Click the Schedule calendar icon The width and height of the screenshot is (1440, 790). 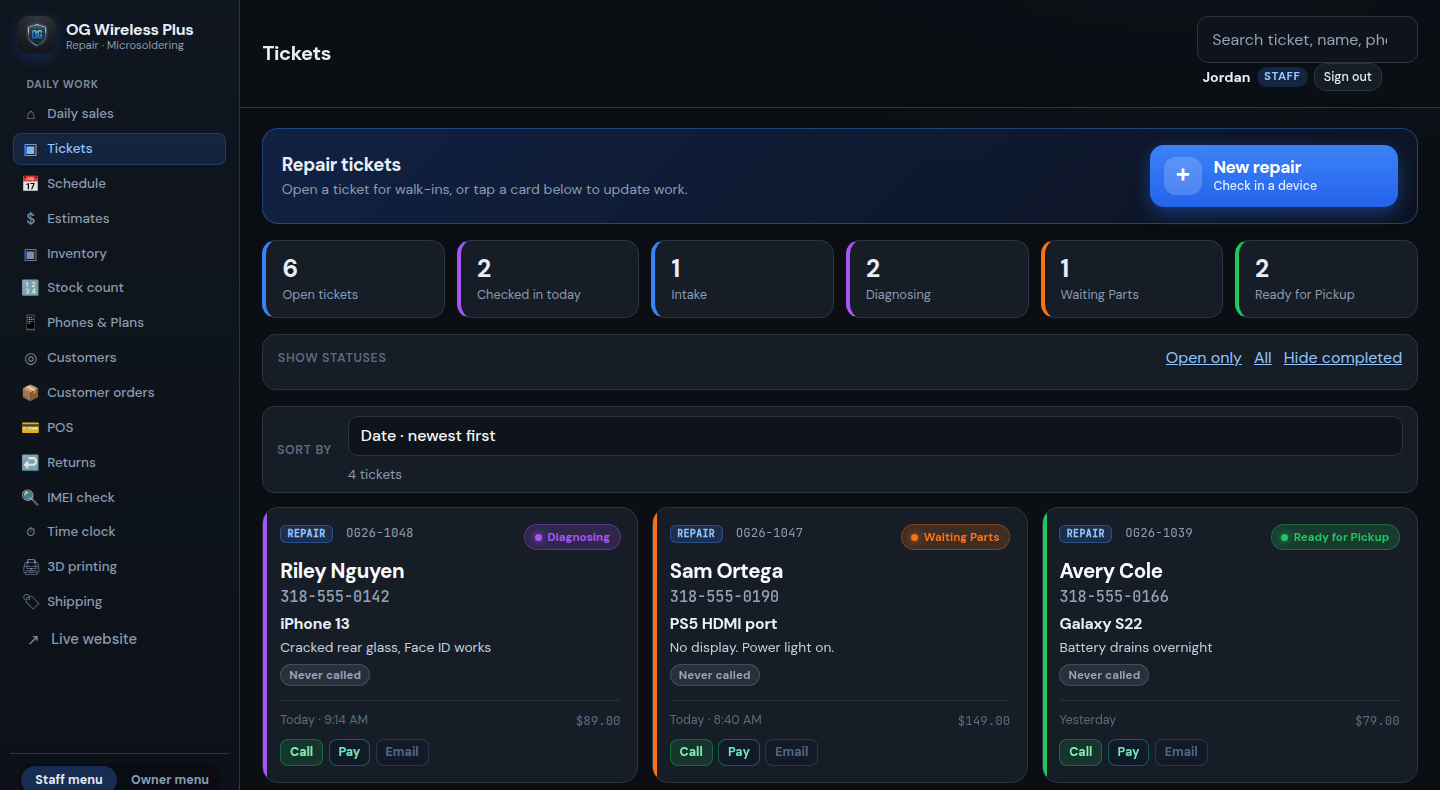pos(30,184)
